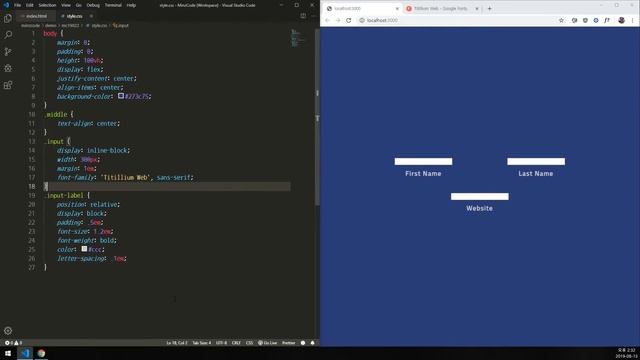Viewport: 640px width, 360px height.
Task: Click the #ccc color swatch in code
Action: (84, 249)
